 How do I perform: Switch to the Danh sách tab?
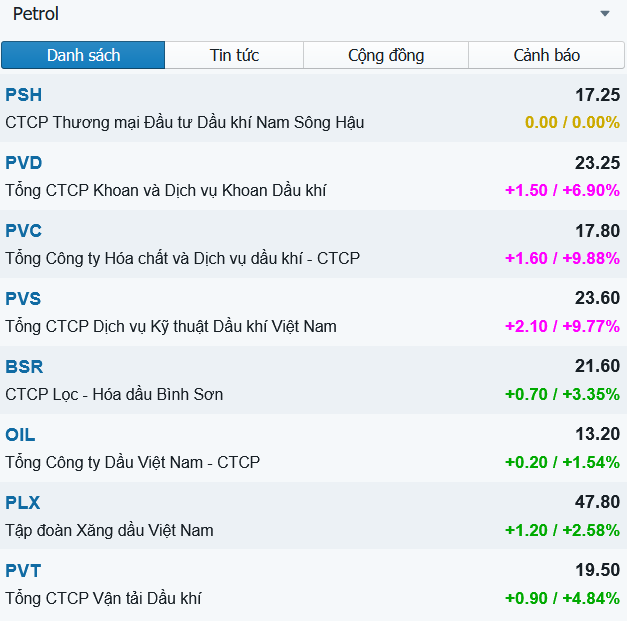(x=83, y=55)
